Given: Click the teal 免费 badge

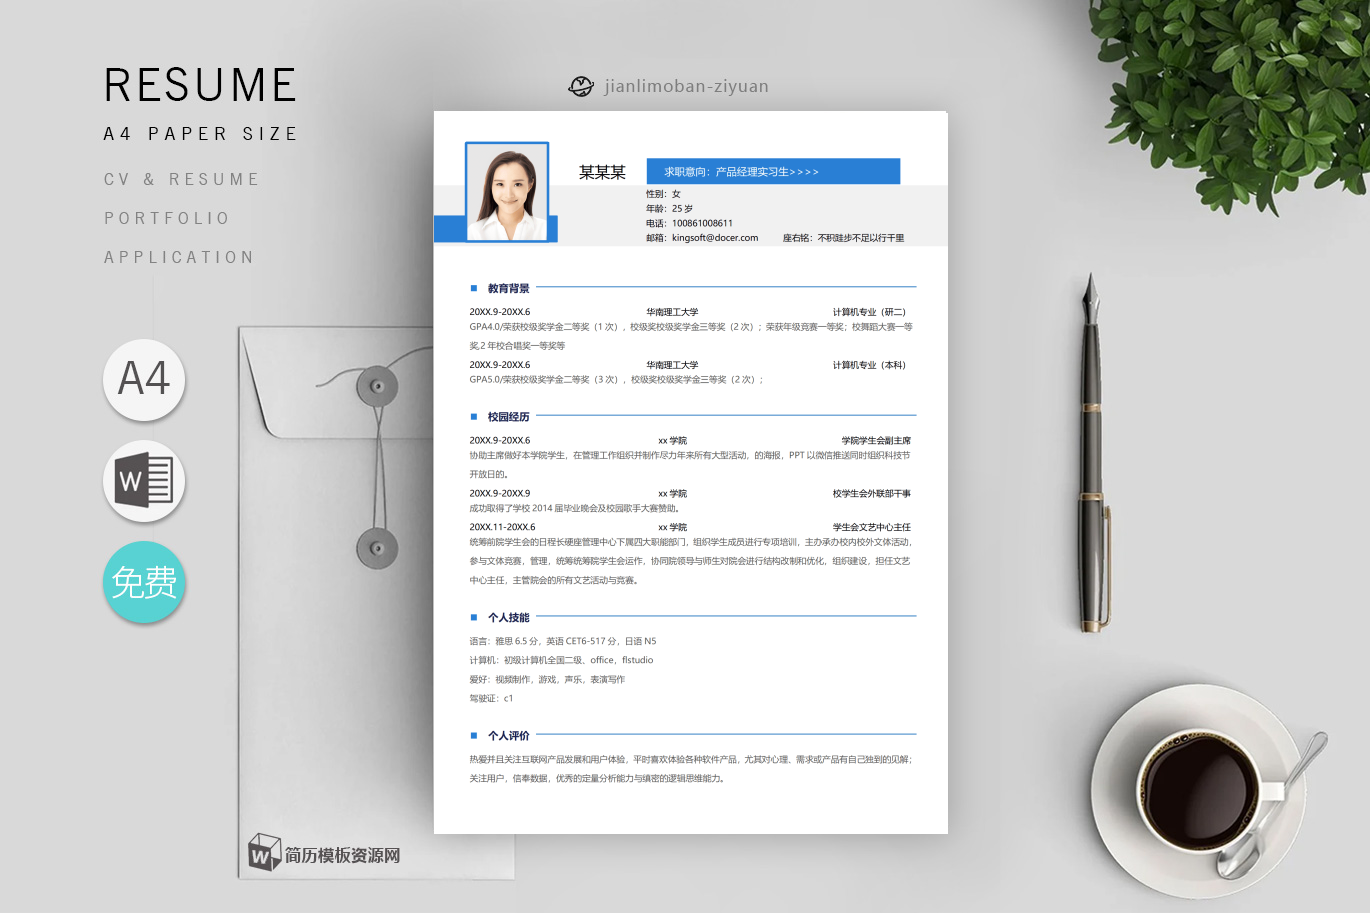Looking at the screenshot, I should pos(144,582).
